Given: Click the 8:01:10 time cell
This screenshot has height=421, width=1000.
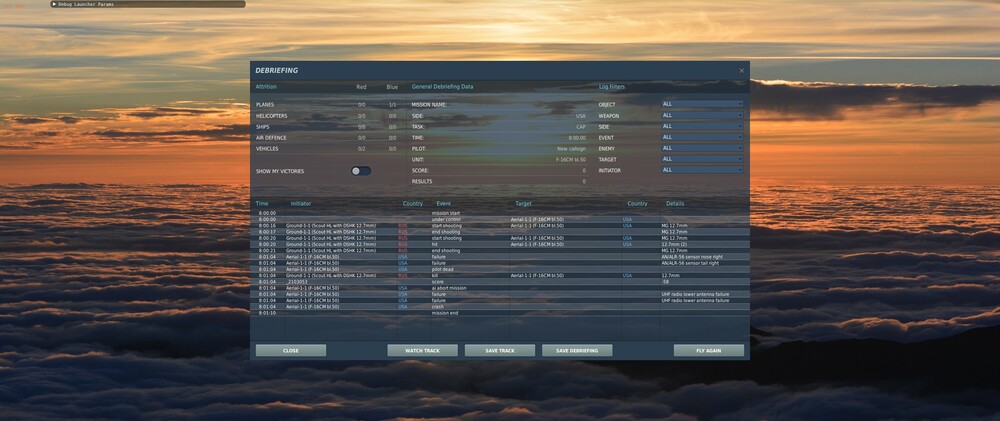Looking at the screenshot, I should click(267, 313).
